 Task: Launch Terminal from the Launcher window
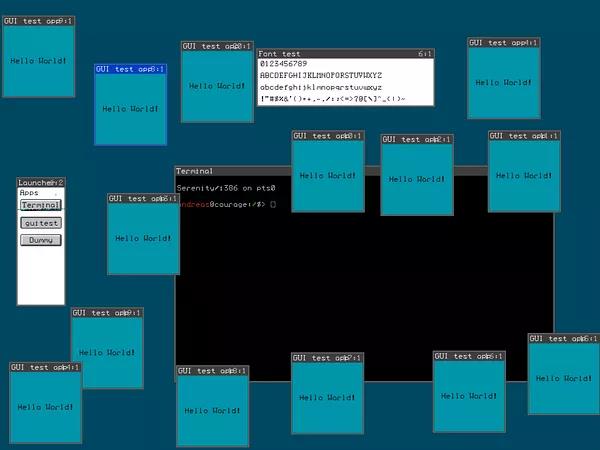(41, 205)
